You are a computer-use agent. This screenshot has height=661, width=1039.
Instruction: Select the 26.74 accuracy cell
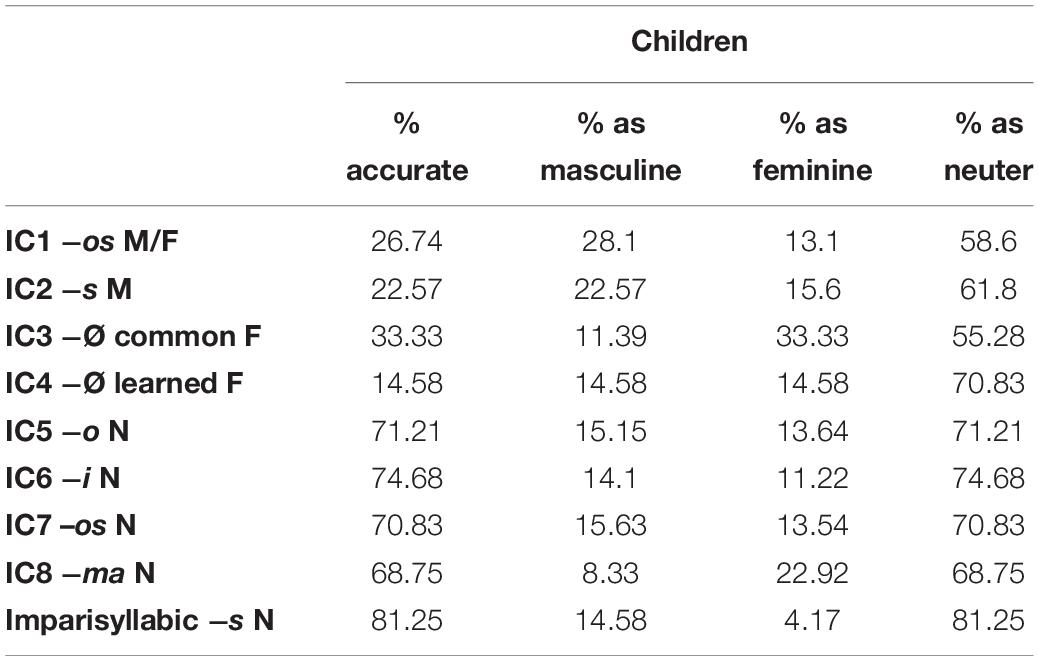click(407, 242)
